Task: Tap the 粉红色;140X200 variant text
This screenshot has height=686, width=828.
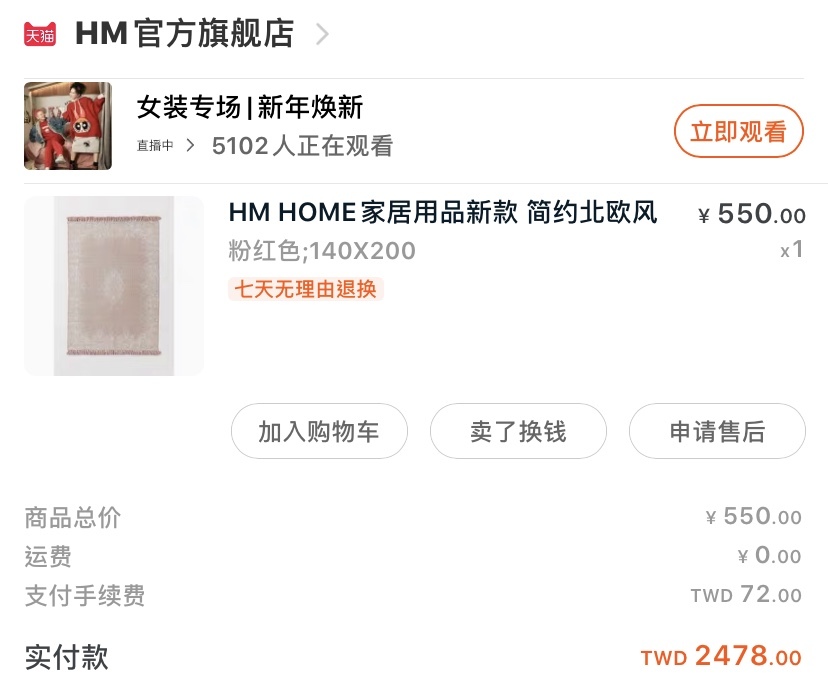Action: [x=322, y=250]
